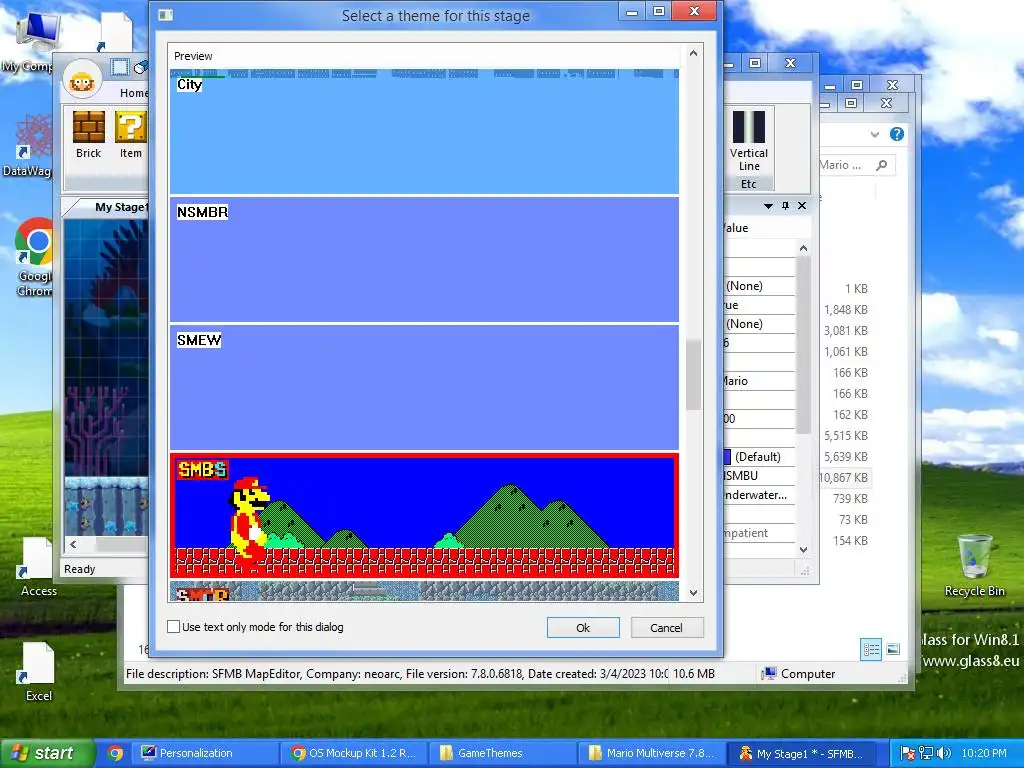Click the theme dialog title bar icon

[x=166, y=14]
